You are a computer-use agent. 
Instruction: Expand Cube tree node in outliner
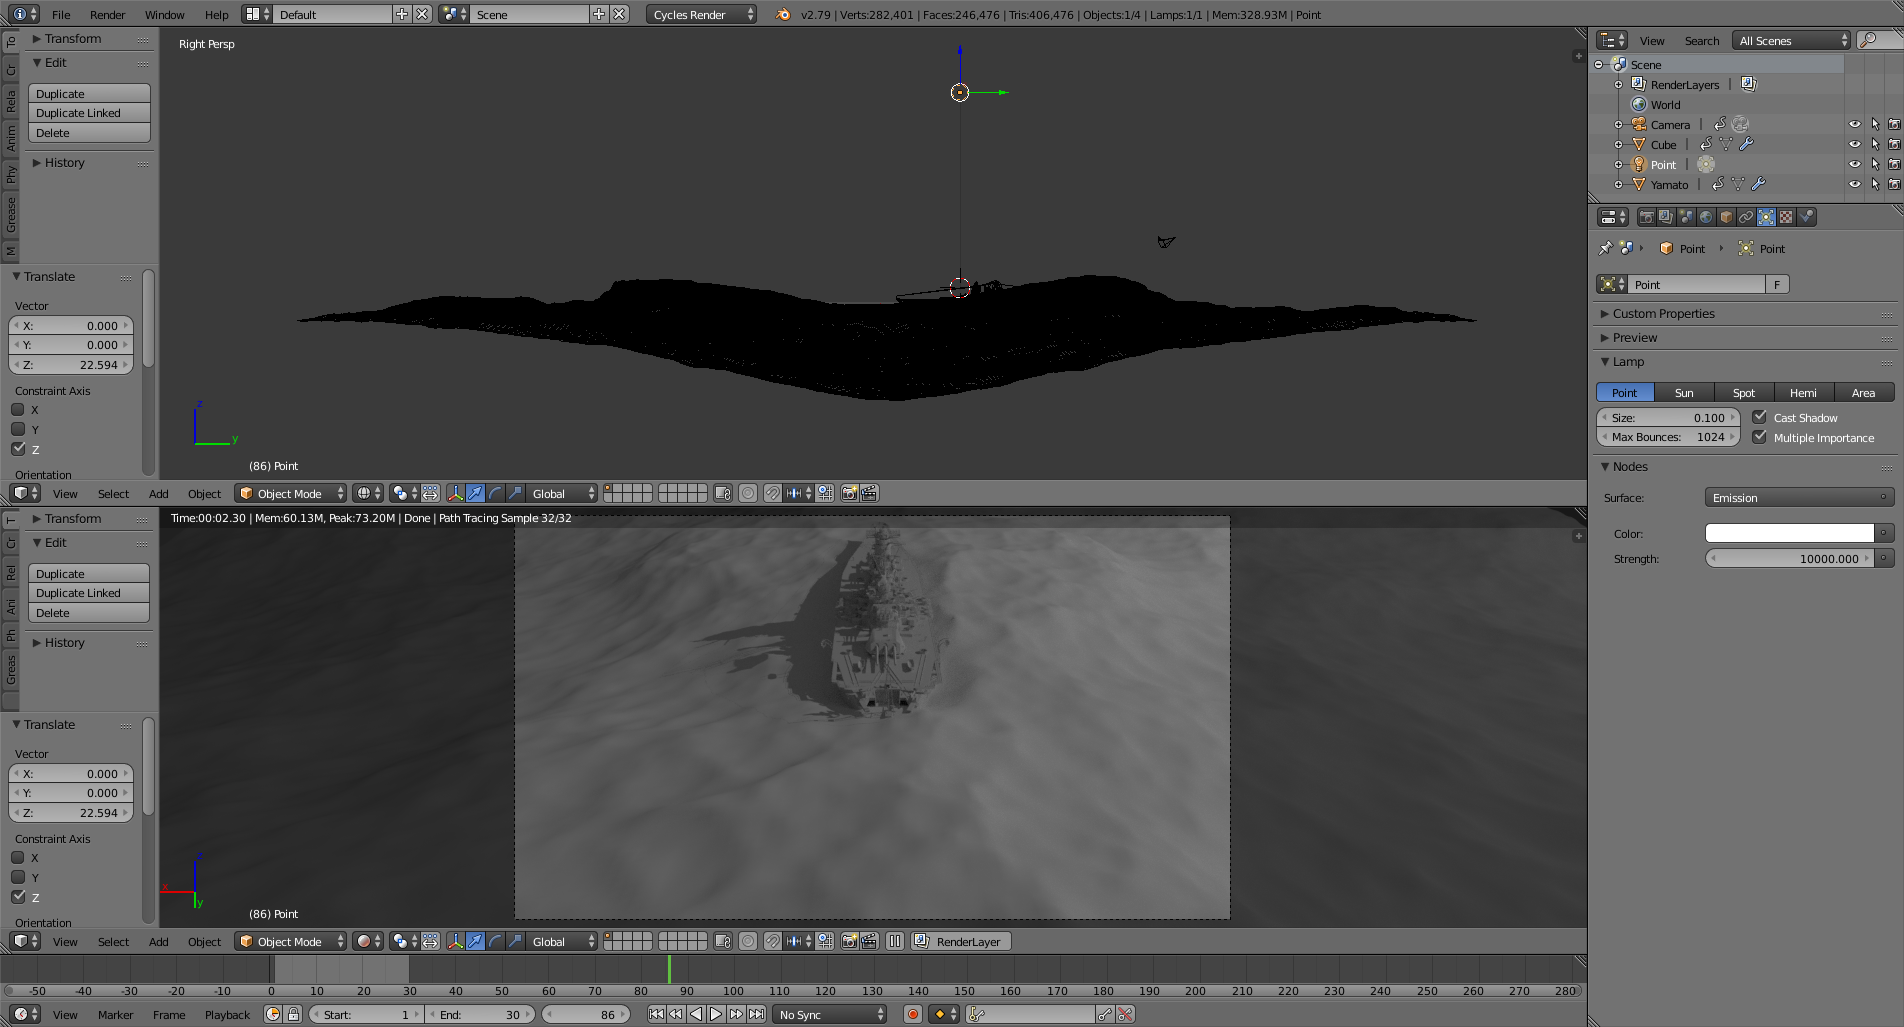[1618, 144]
